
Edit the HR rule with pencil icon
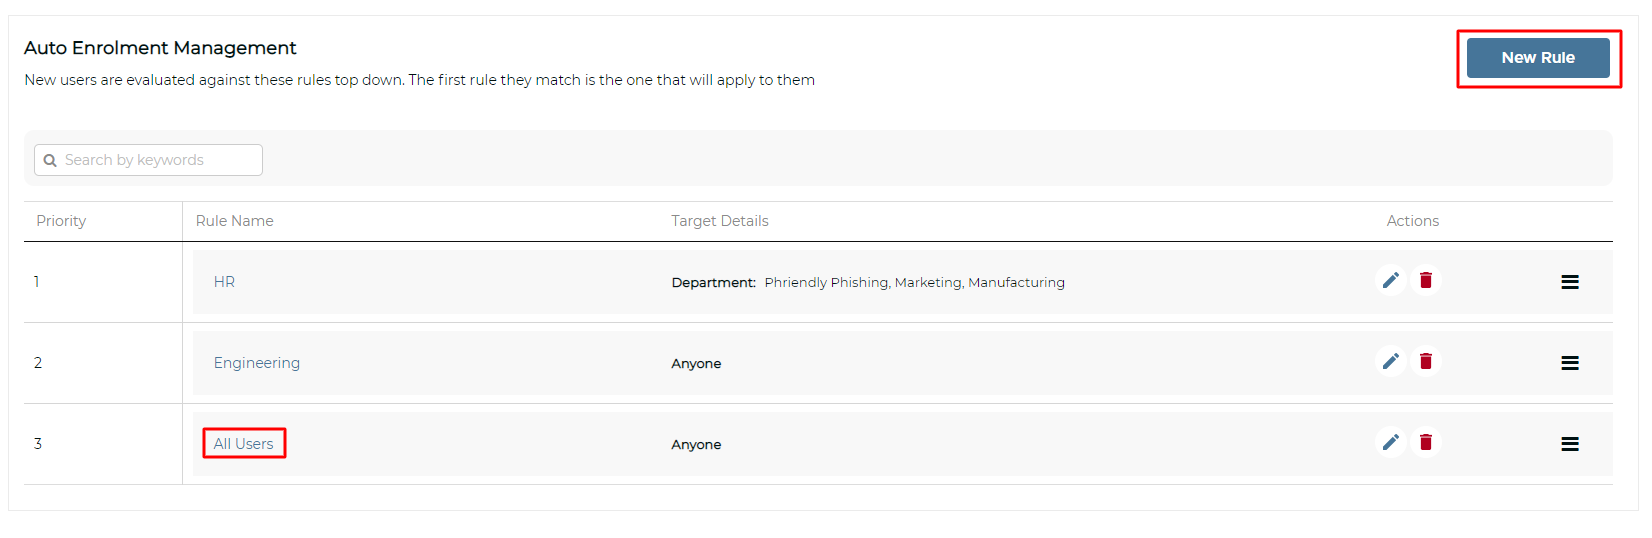pyautogui.click(x=1390, y=281)
